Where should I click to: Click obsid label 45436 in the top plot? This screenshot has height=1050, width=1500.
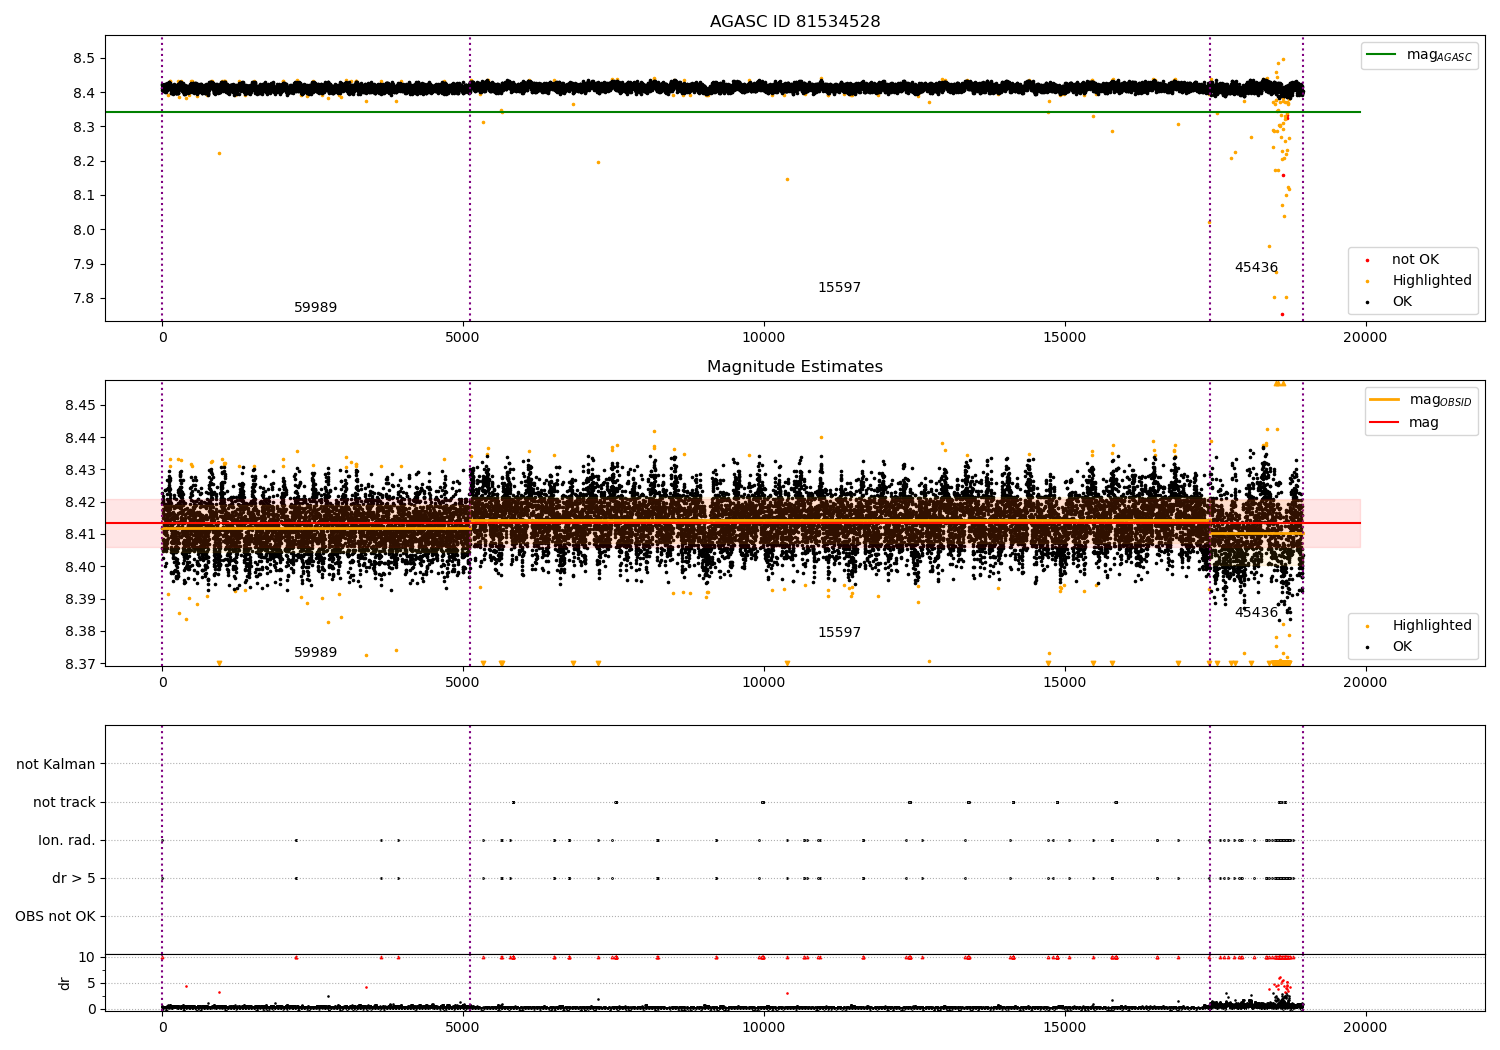tap(1256, 268)
